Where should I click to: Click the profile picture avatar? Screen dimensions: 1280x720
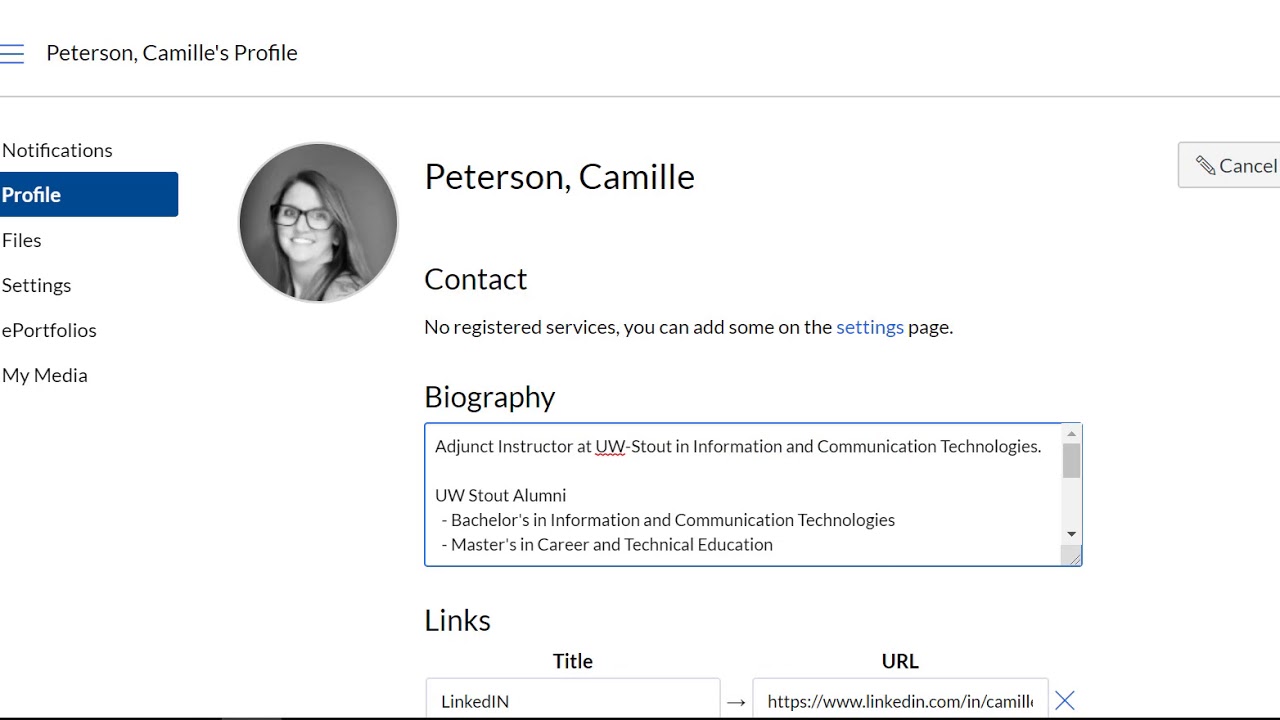tap(318, 222)
